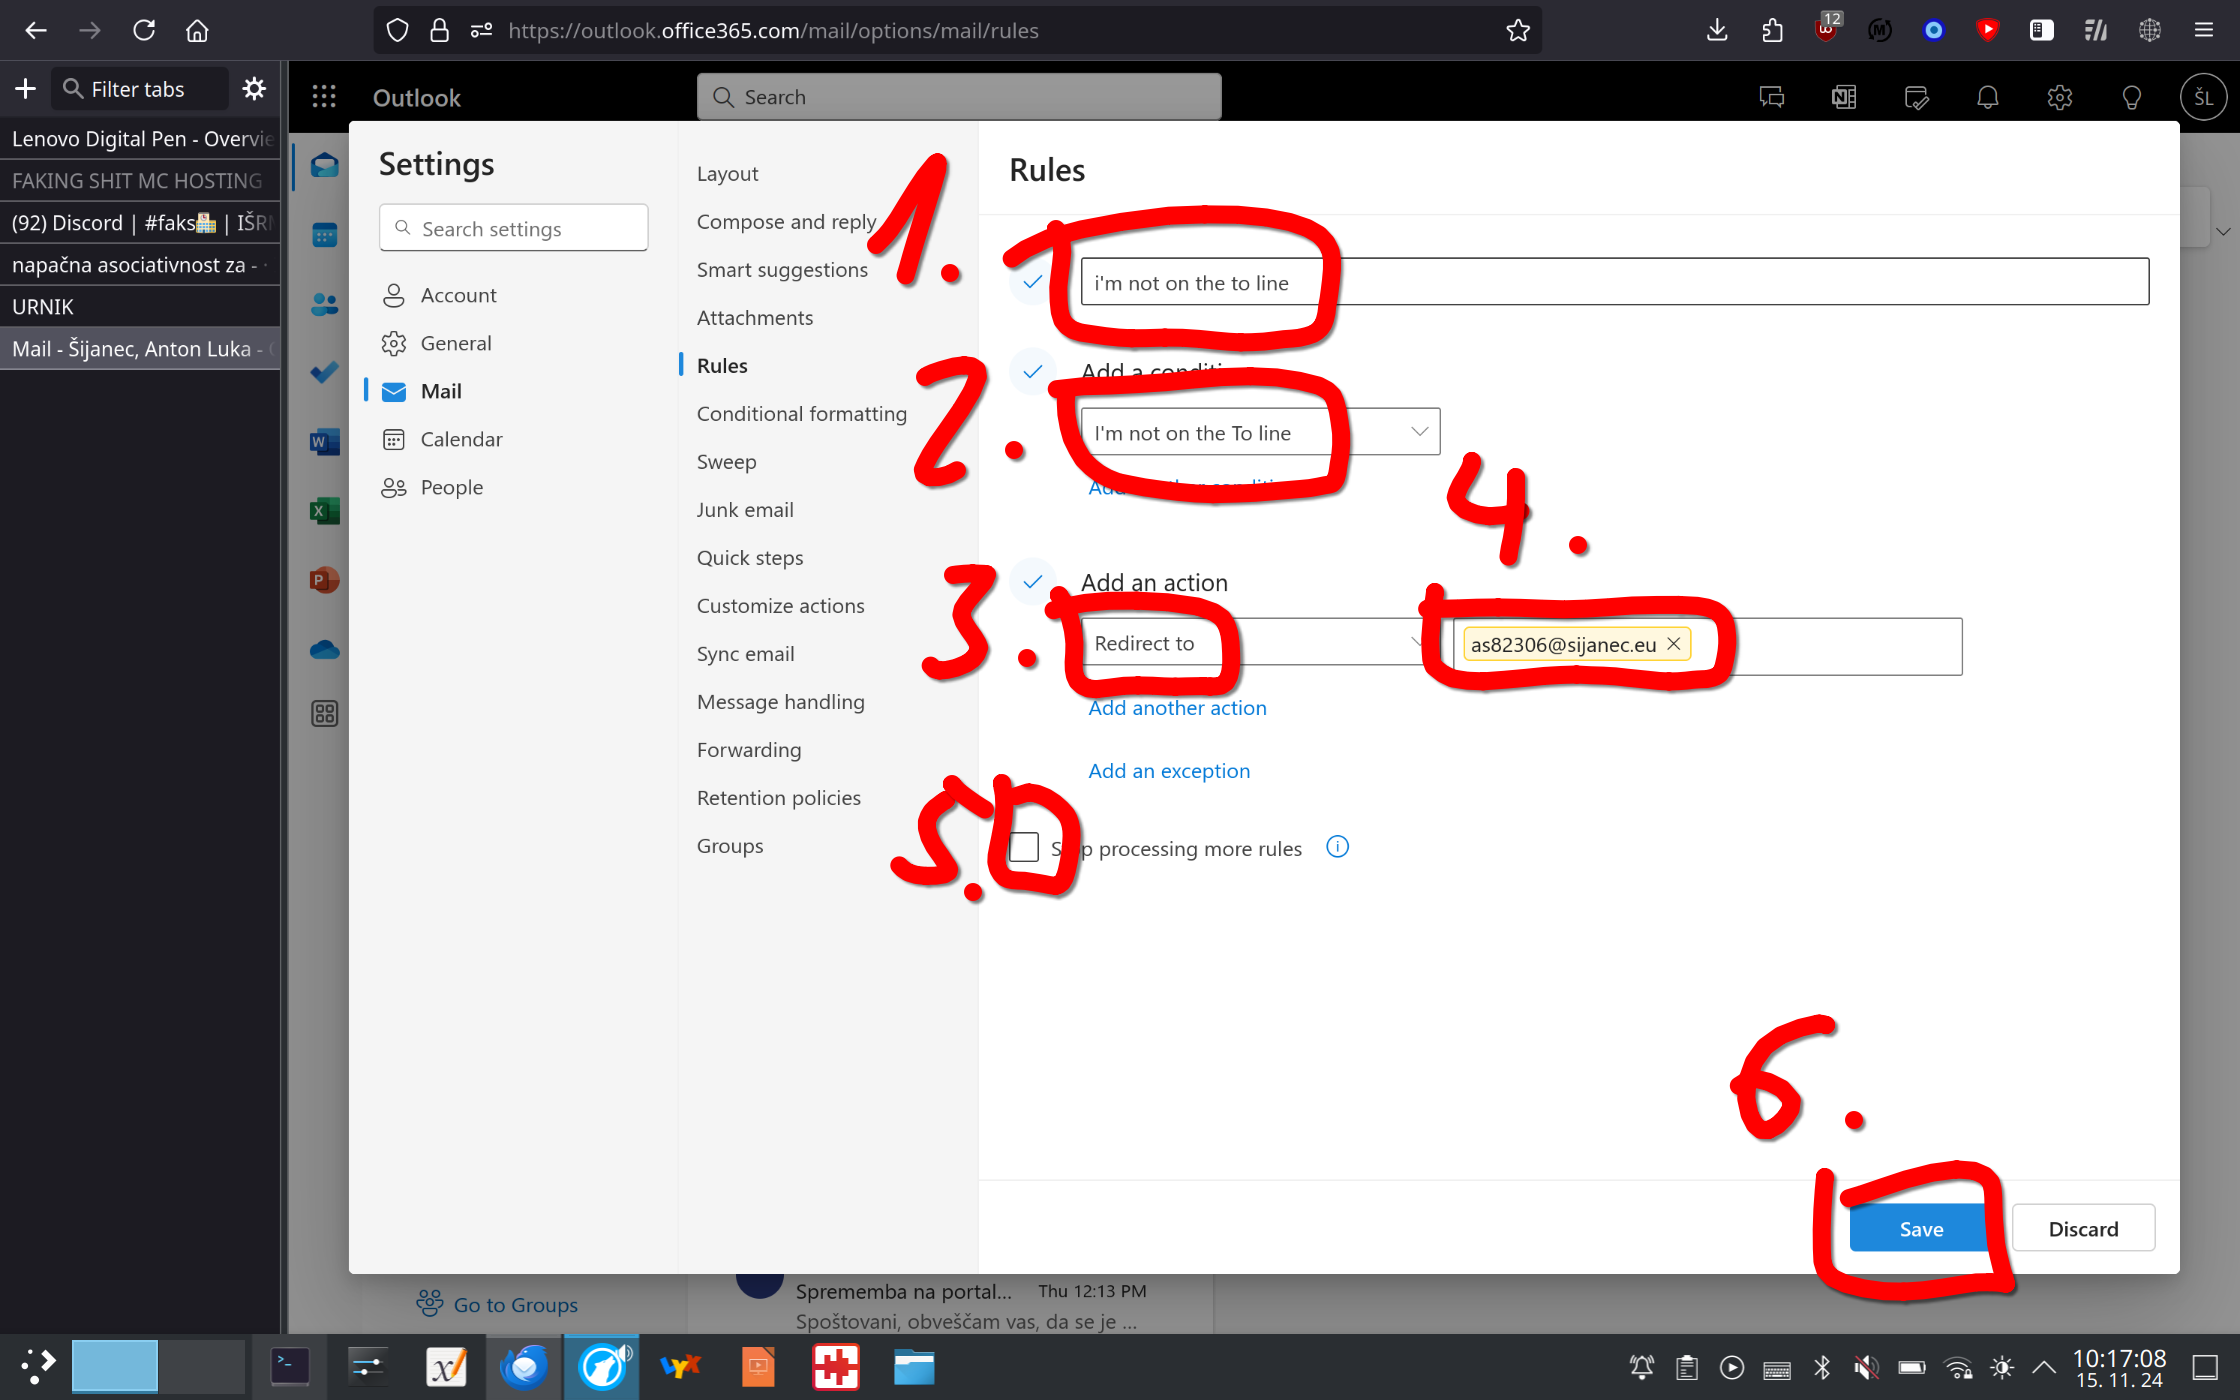Open the Excel app in sidebar

[x=324, y=511]
